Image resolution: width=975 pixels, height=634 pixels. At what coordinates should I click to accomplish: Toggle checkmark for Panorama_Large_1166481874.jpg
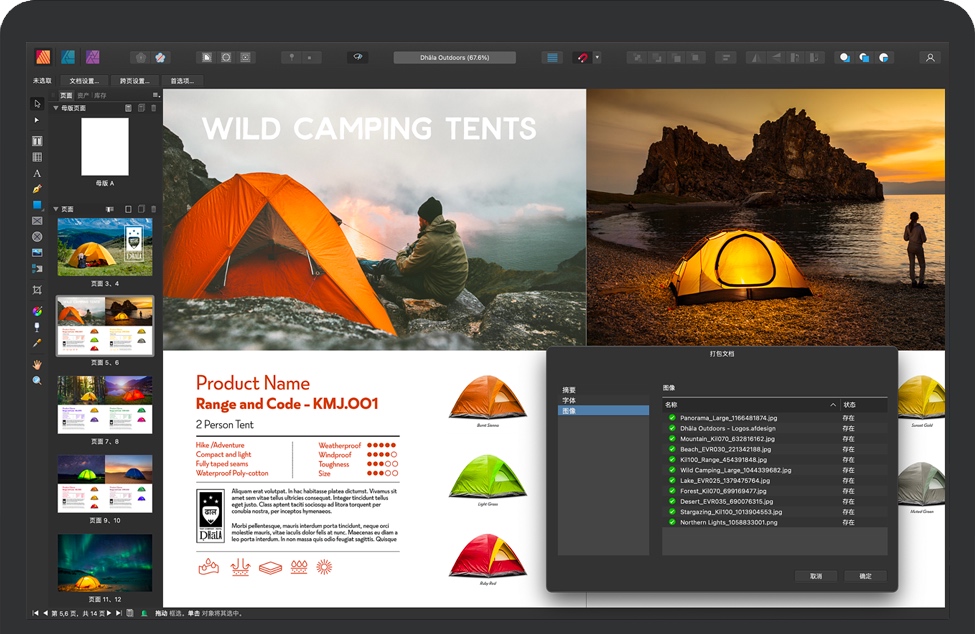(672, 418)
